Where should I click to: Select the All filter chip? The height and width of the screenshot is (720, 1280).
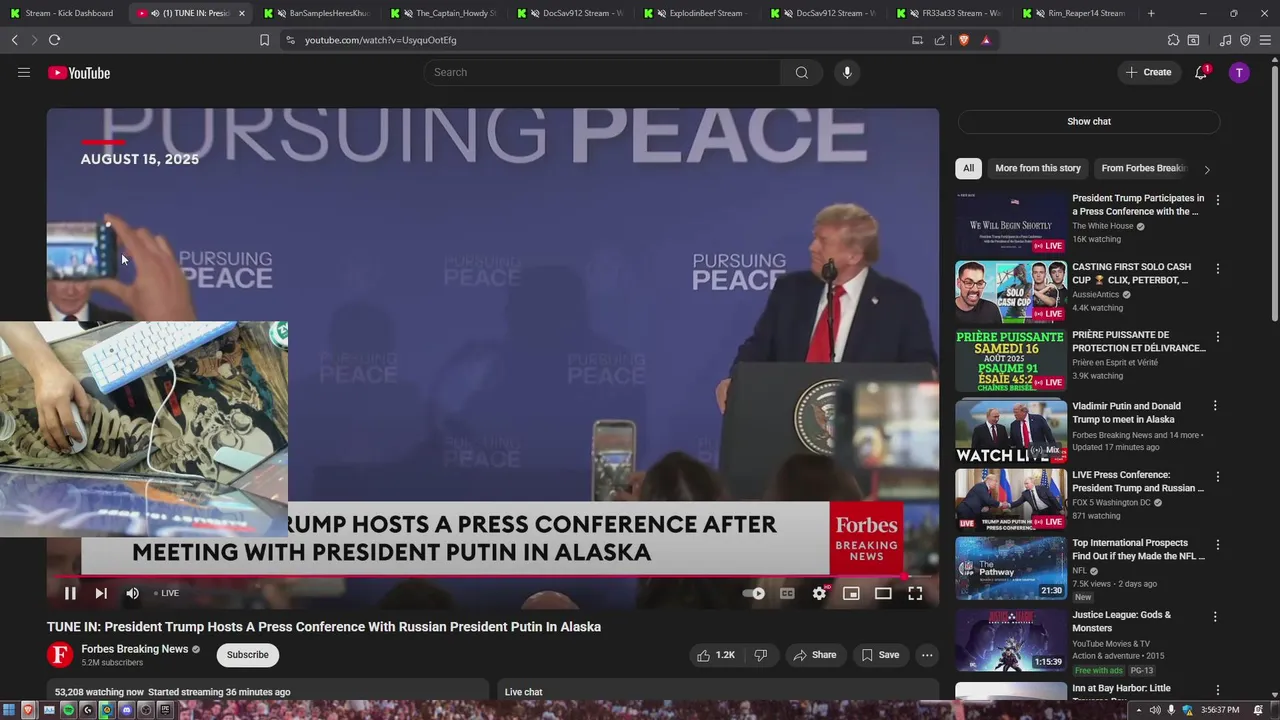(x=968, y=168)
